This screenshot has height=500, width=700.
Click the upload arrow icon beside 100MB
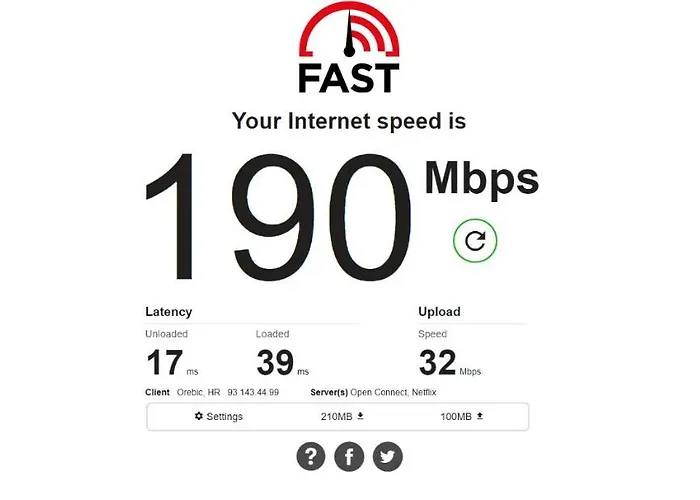coord(480,416)
